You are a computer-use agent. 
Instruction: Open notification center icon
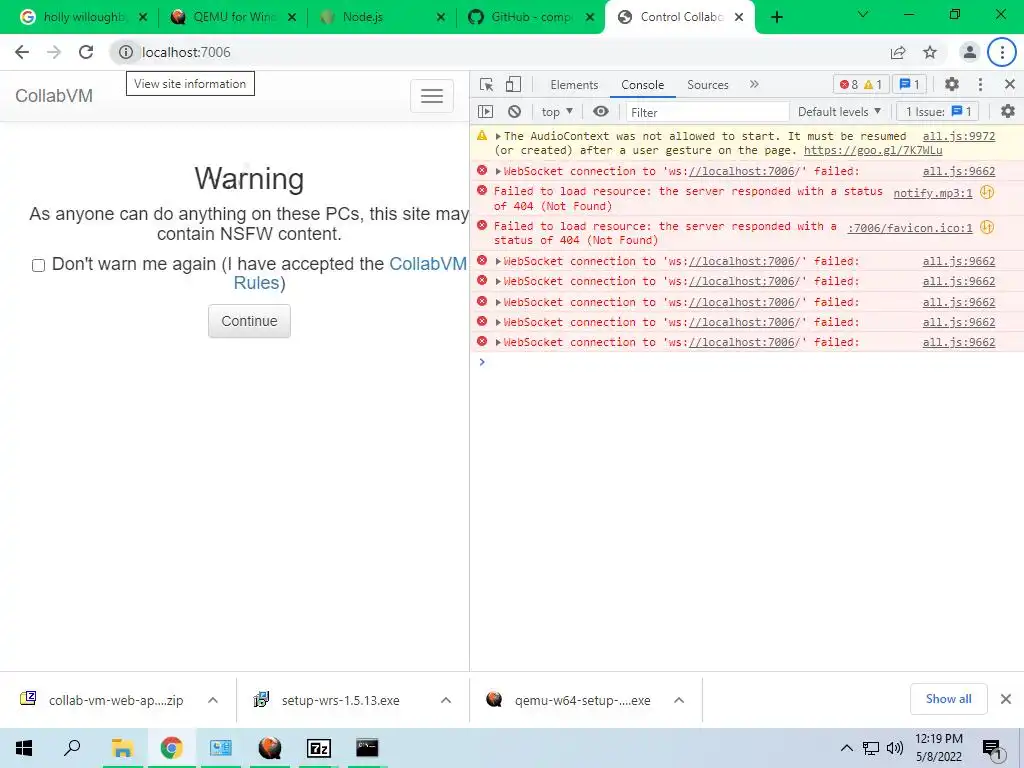pos(992,749)
